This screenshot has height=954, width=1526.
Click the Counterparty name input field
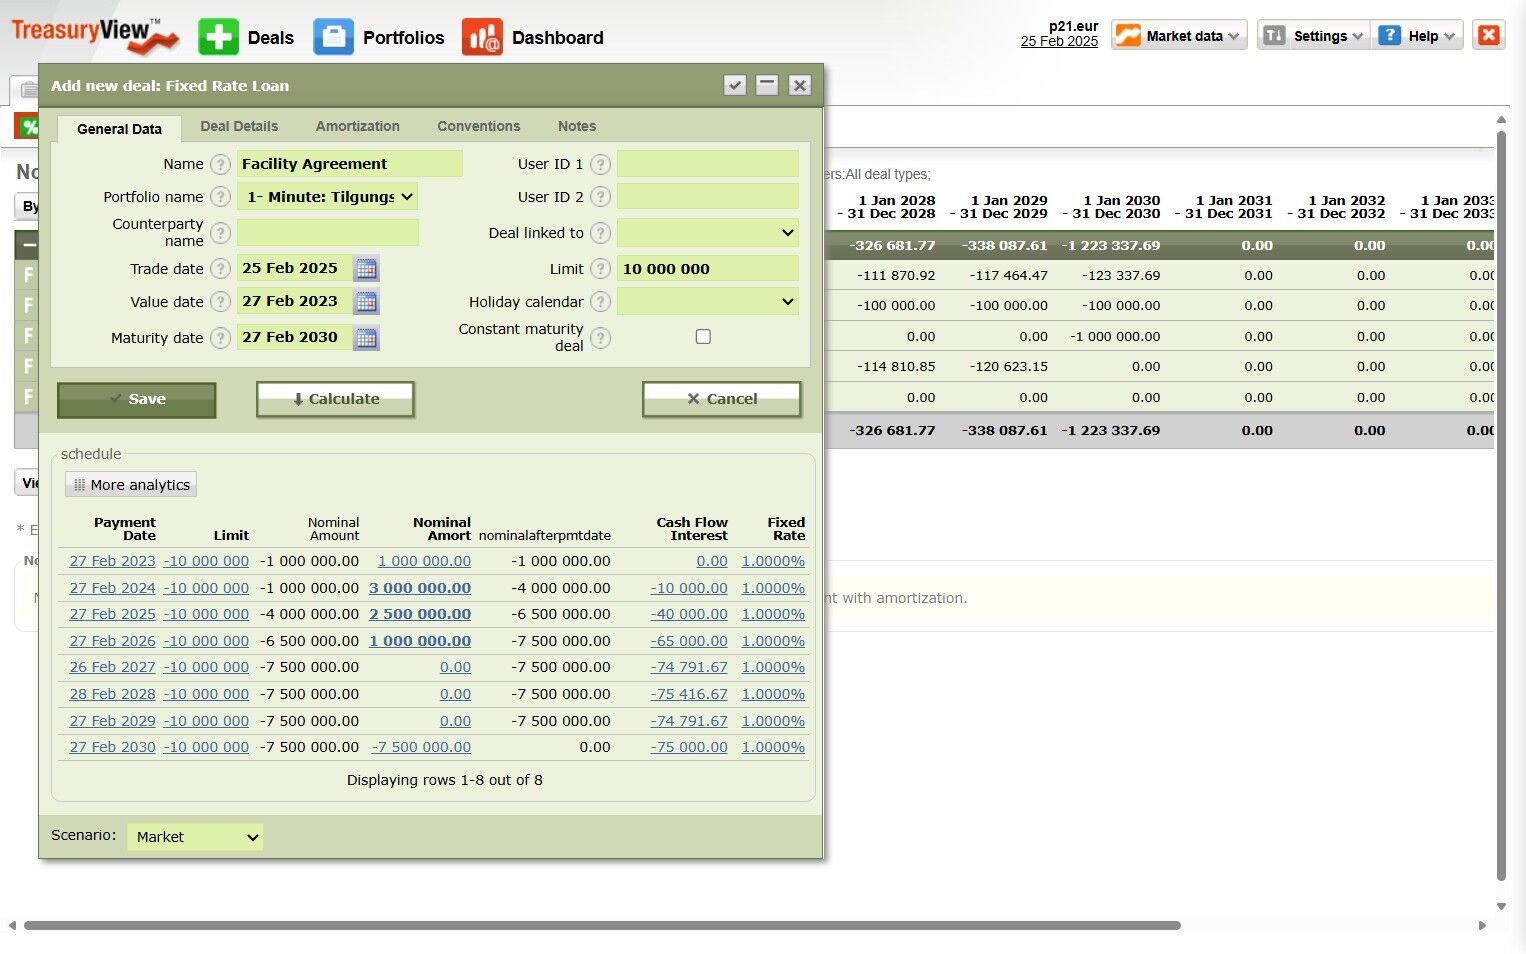click(x=328, y=233)
